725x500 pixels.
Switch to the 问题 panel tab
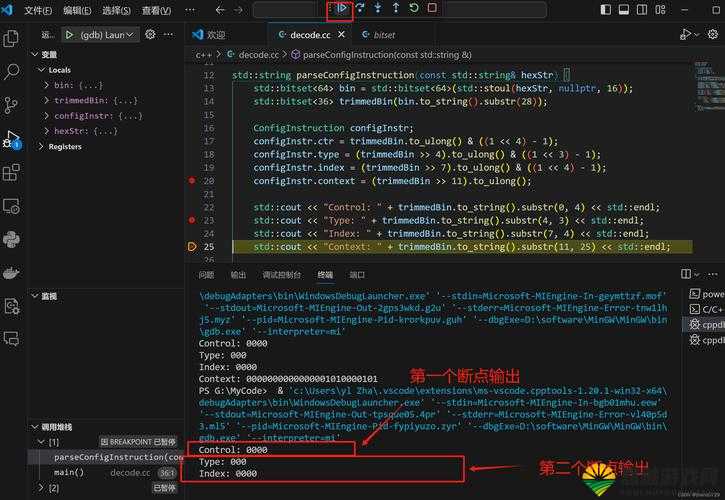[206, 275]
